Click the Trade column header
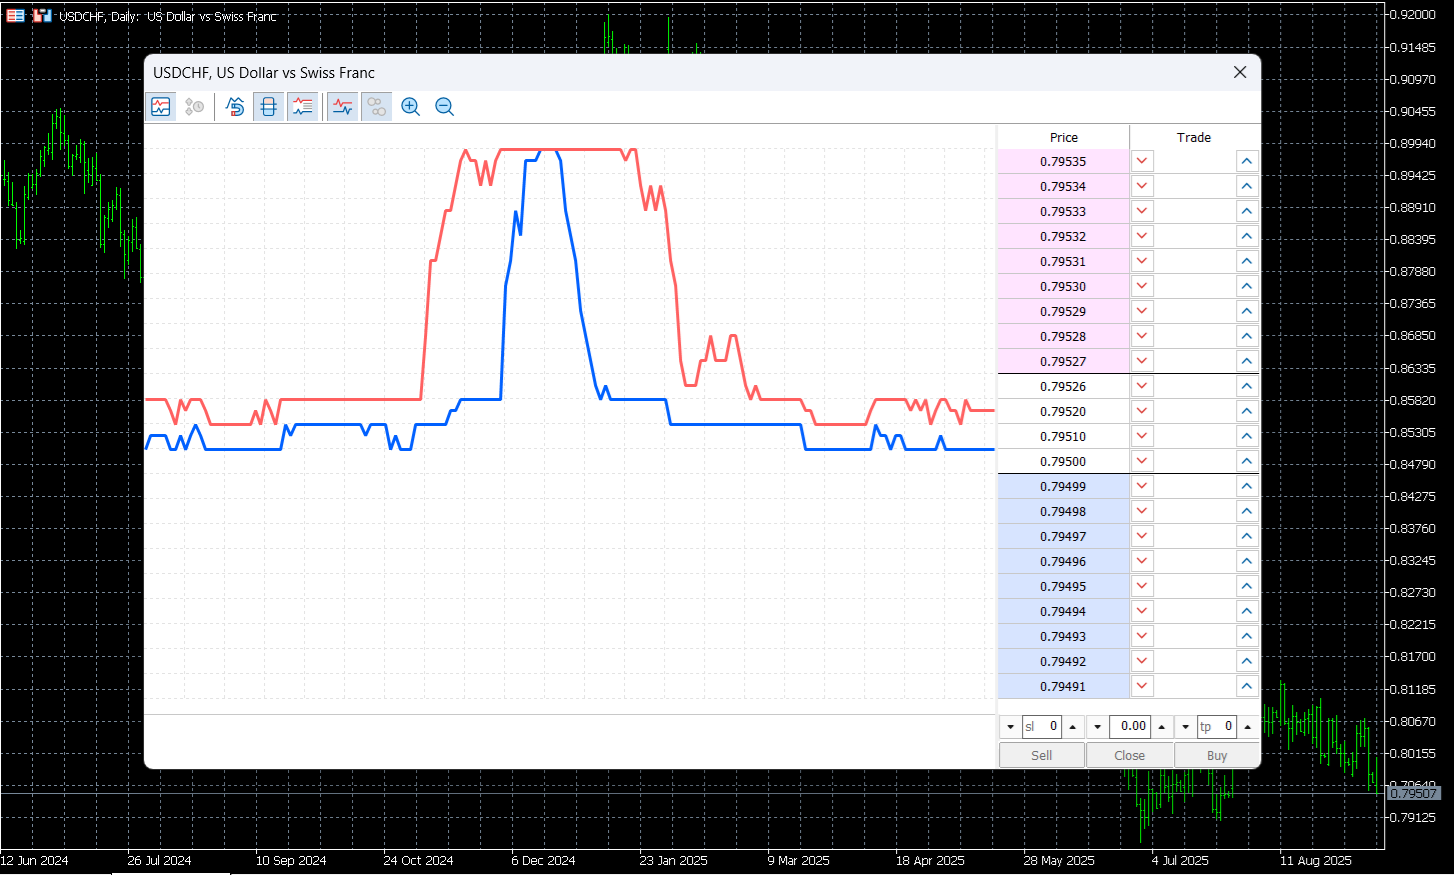The width and height of the screenshot is (1454, 875). click(x=1194, y=137)
